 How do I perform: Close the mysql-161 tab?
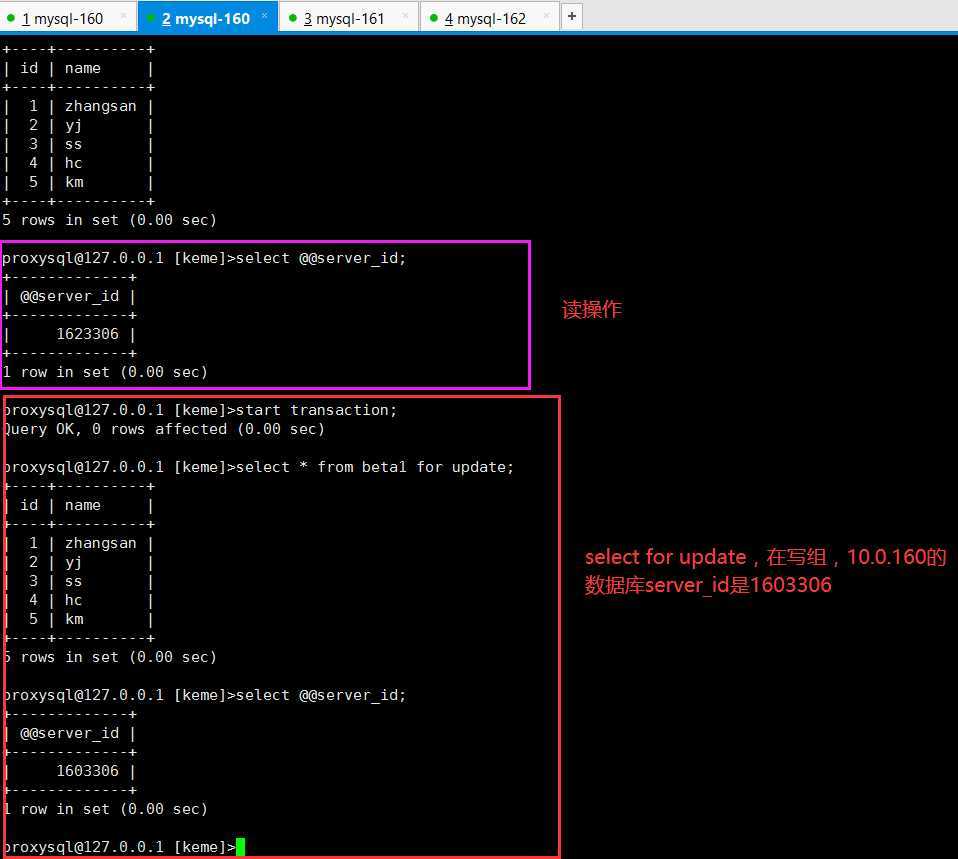[x=405, y=16]
